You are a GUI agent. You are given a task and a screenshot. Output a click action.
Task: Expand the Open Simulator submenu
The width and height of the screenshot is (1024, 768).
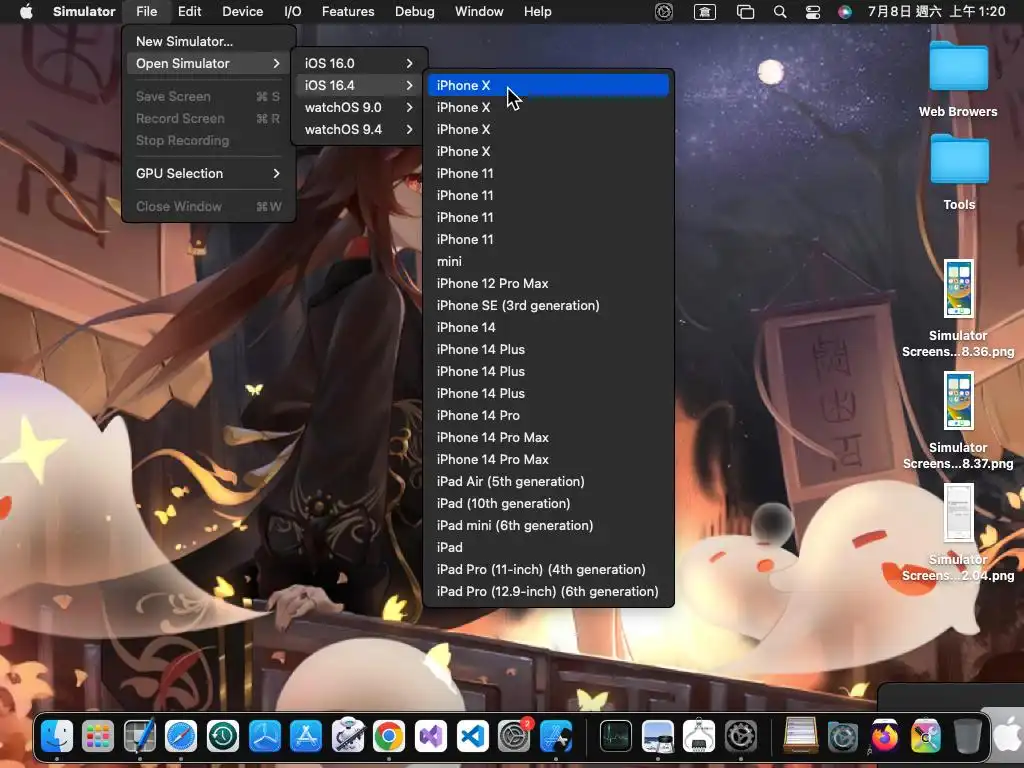coord(208,63)
